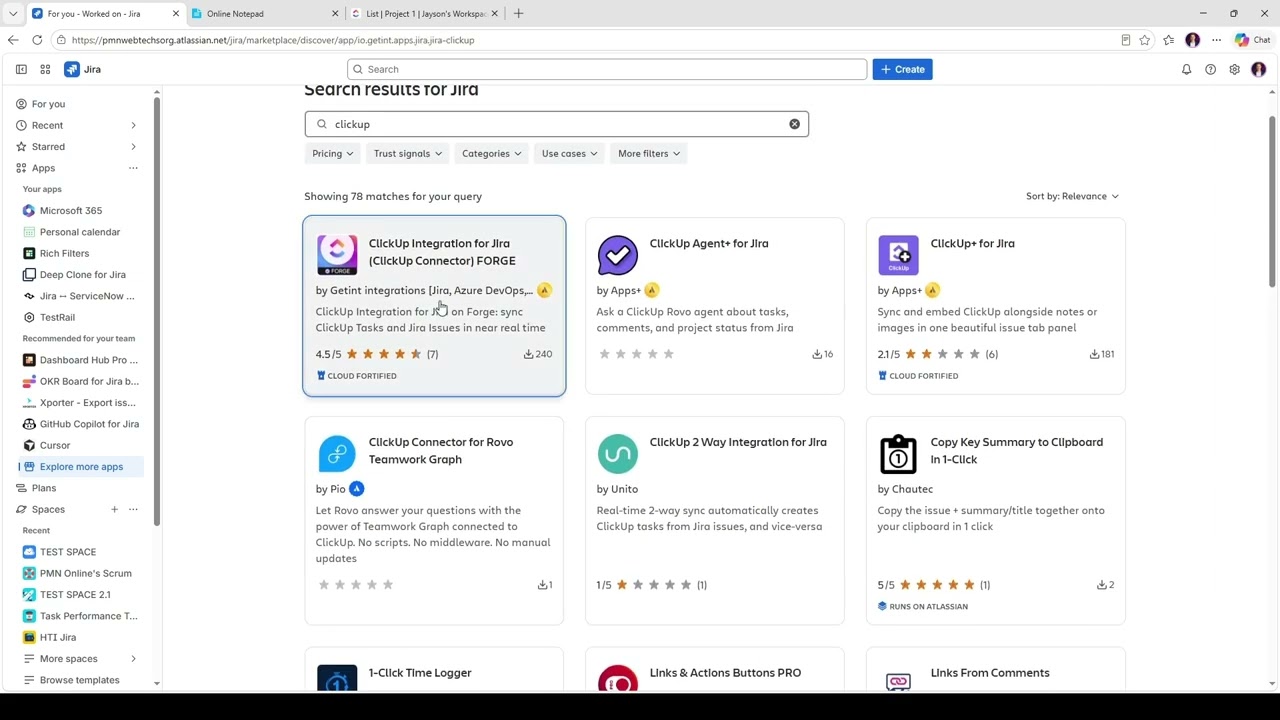Add a new space with the plus icon
The image size is (1280, 720).
click(114, 510)
